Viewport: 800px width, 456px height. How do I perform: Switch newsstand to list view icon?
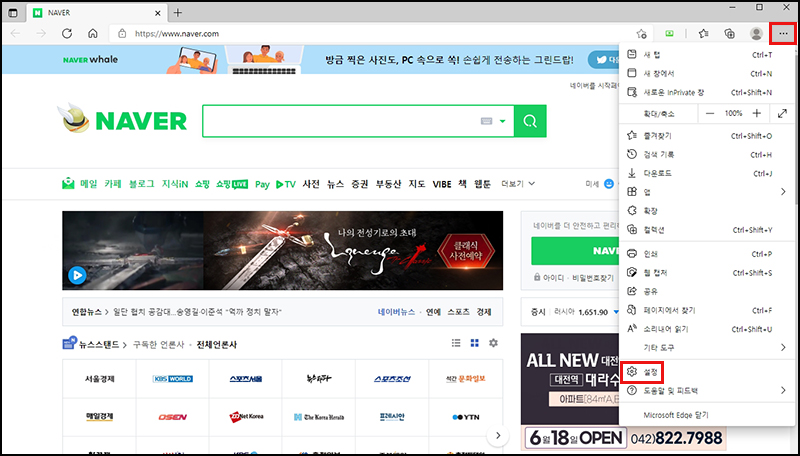456,343
